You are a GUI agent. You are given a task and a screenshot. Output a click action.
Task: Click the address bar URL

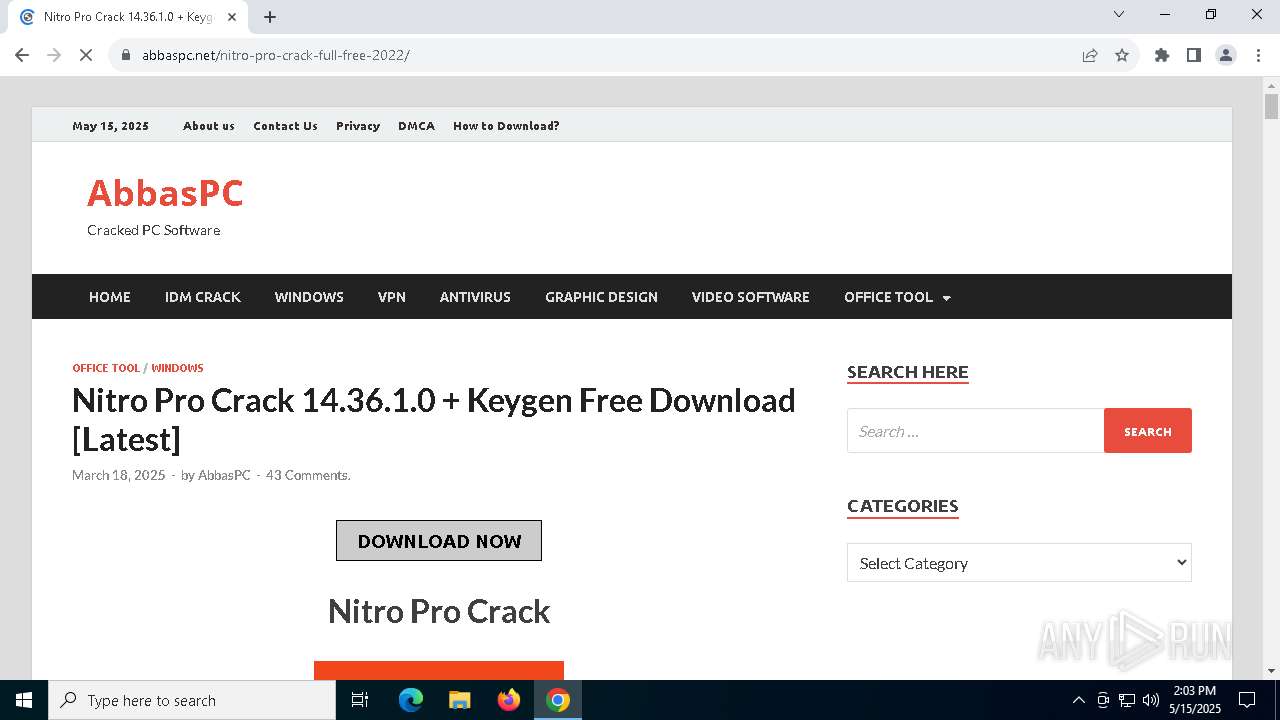coord(276,55)
